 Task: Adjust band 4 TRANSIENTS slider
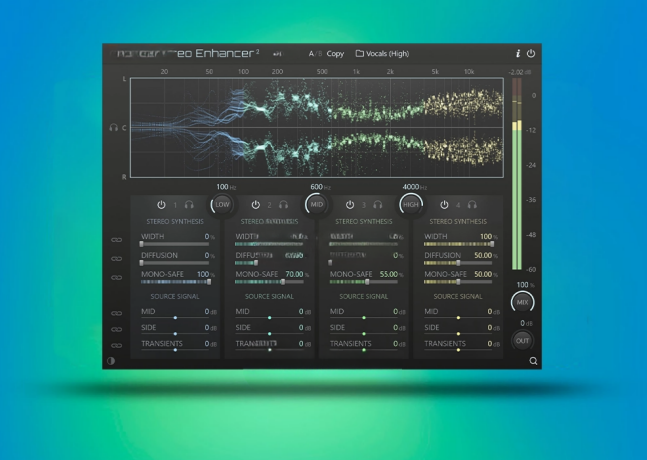point(458,350)
